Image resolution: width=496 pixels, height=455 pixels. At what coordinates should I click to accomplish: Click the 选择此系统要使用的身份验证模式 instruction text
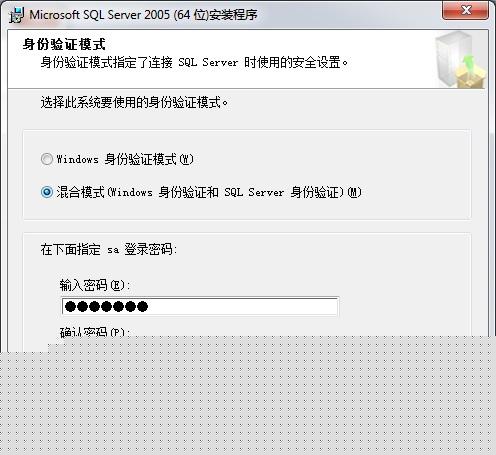click(134, 102)
